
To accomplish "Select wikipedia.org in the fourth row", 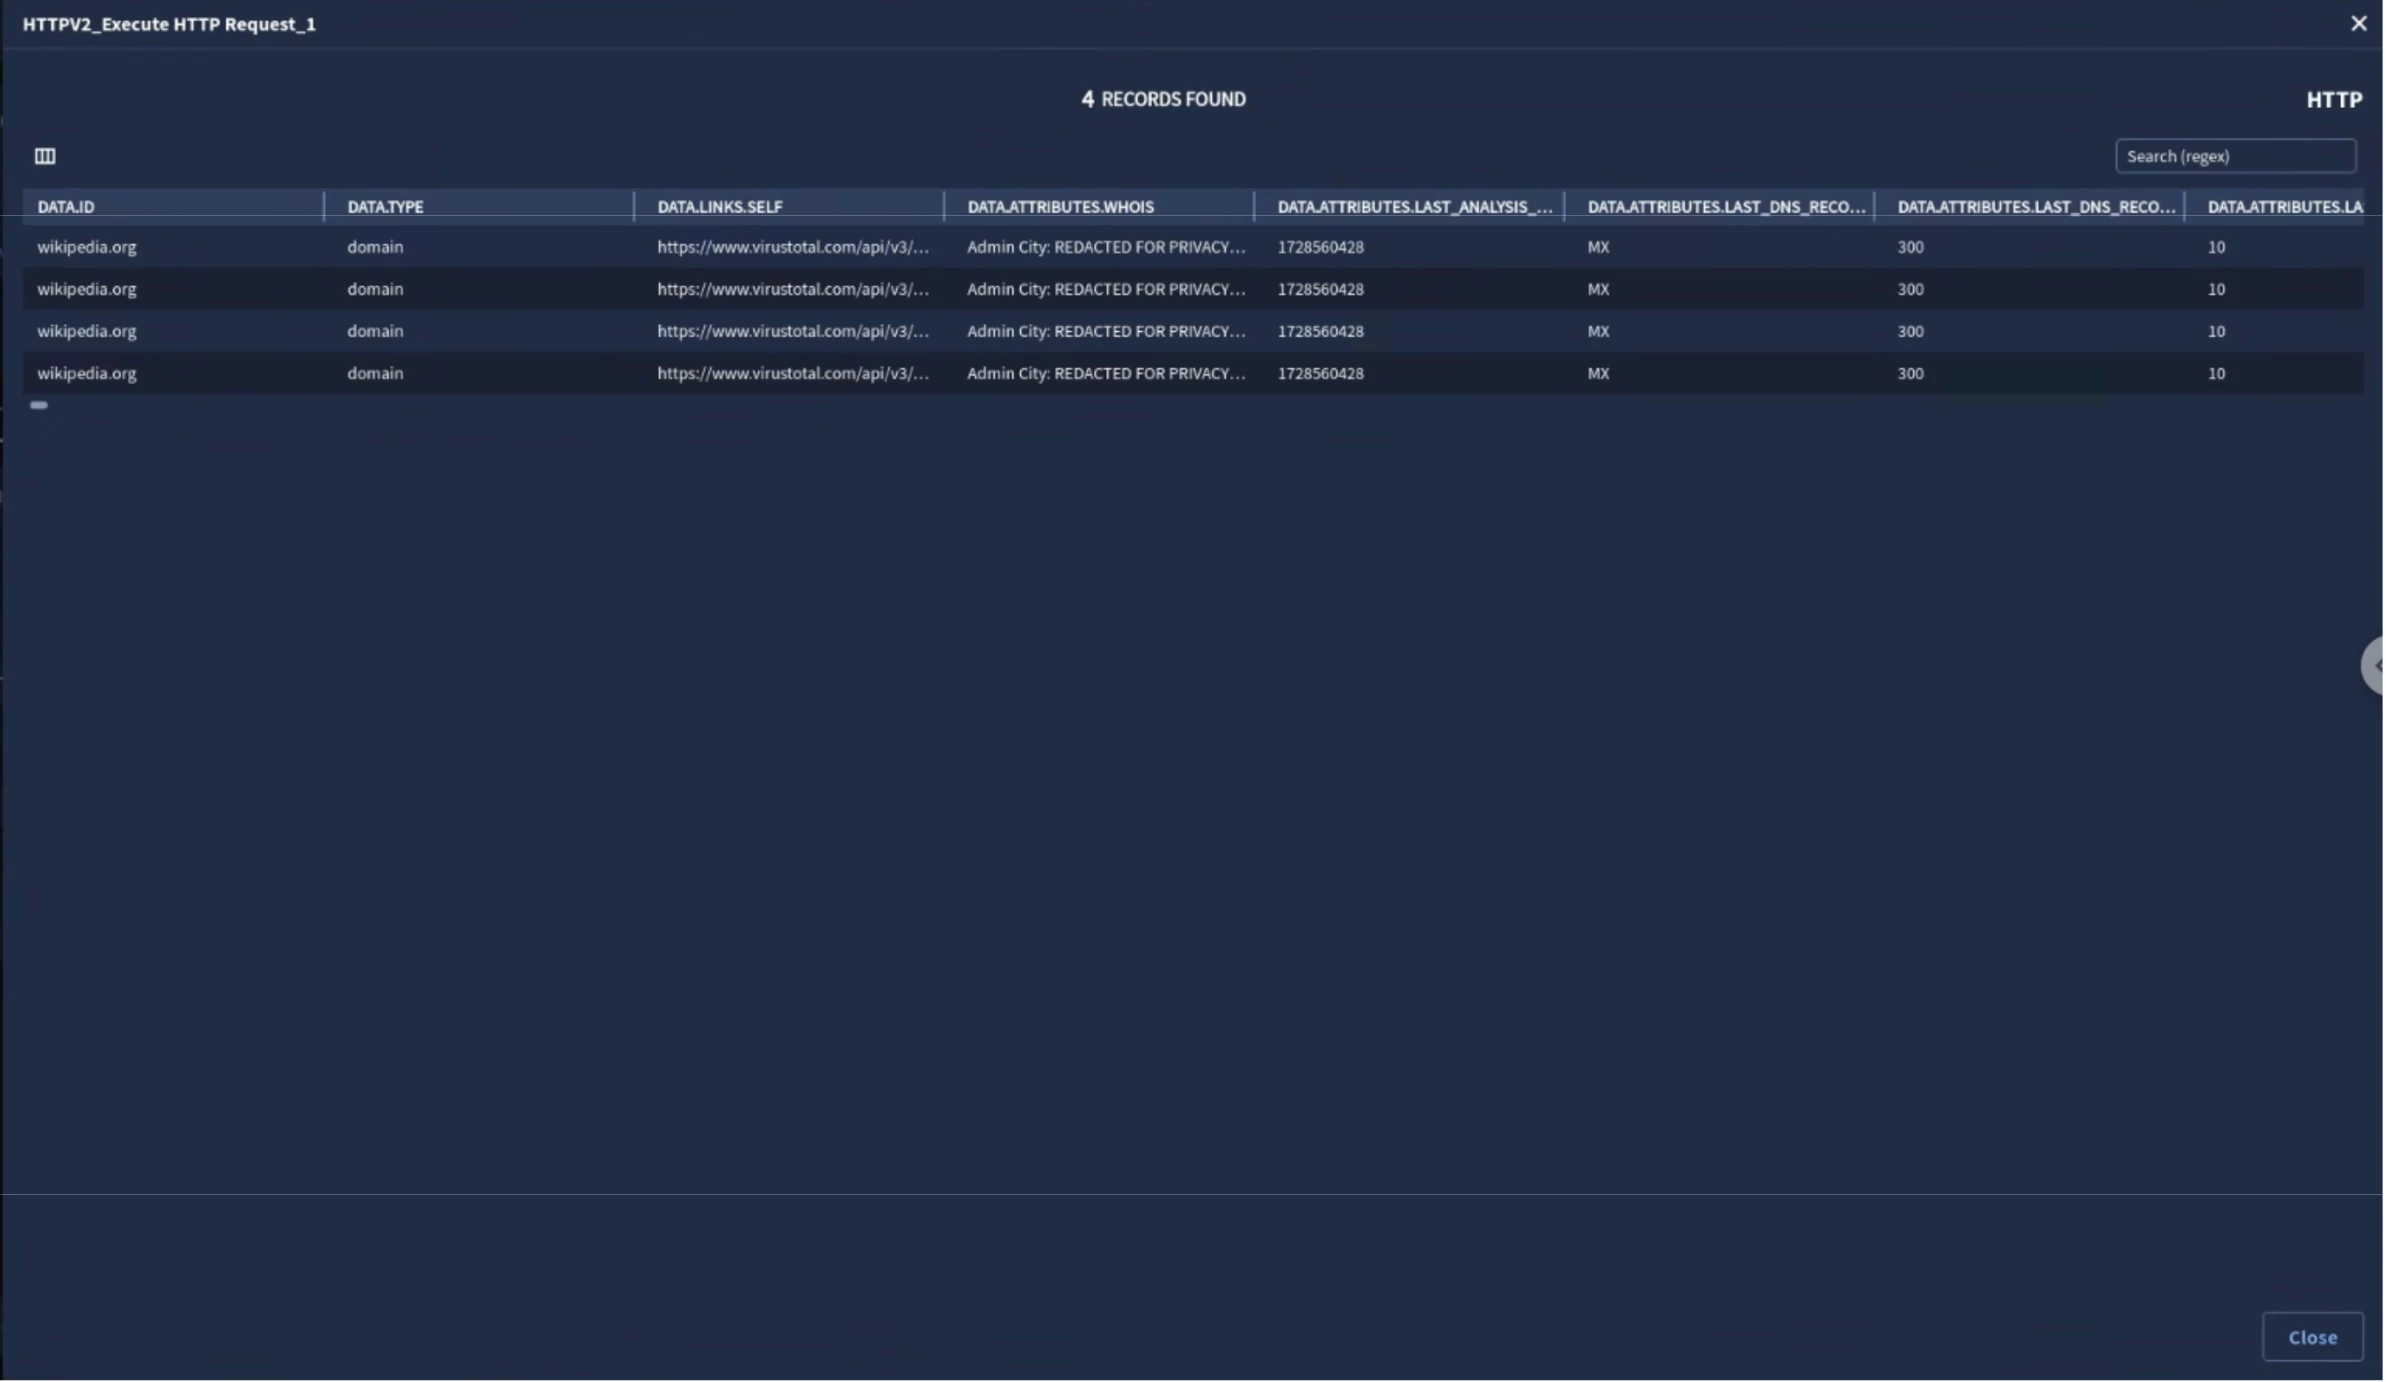I will click(87, 373).
